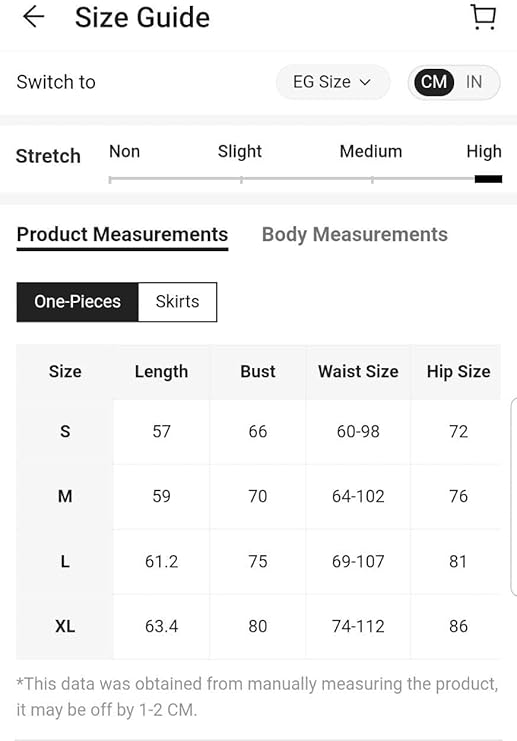Click the Medium stretch marker
This screenshot has height=741, width=517.
tap(372, 180)
